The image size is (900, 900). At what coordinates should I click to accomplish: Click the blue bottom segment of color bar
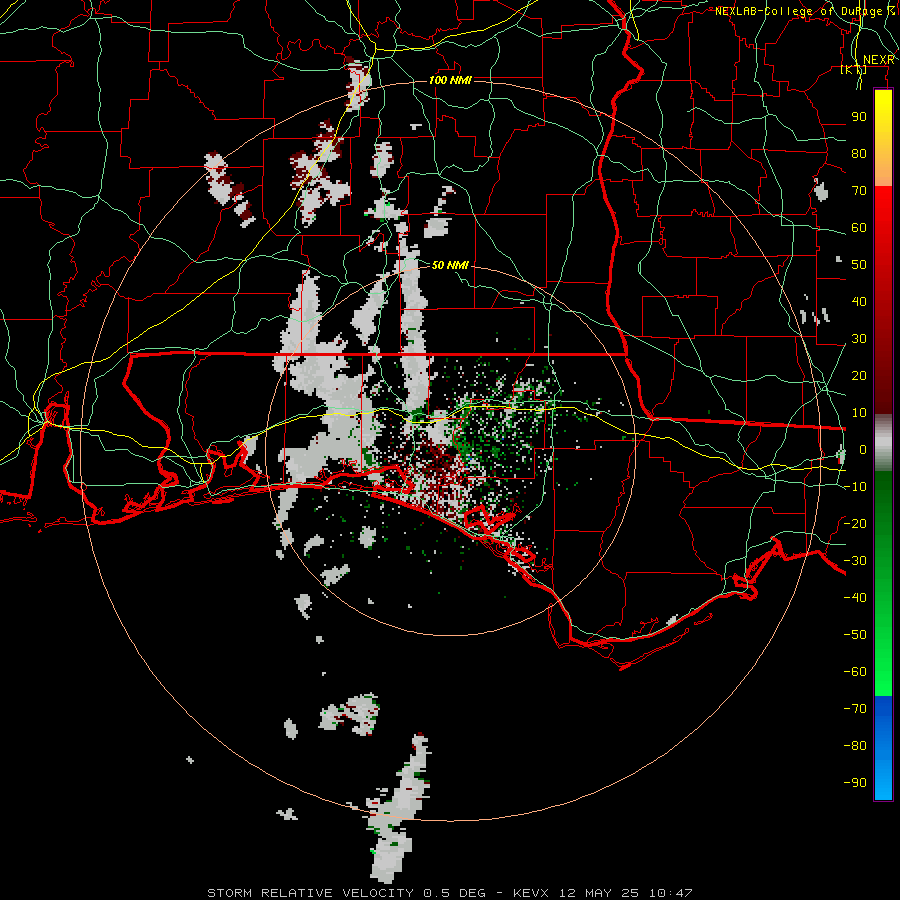point(883,748)
